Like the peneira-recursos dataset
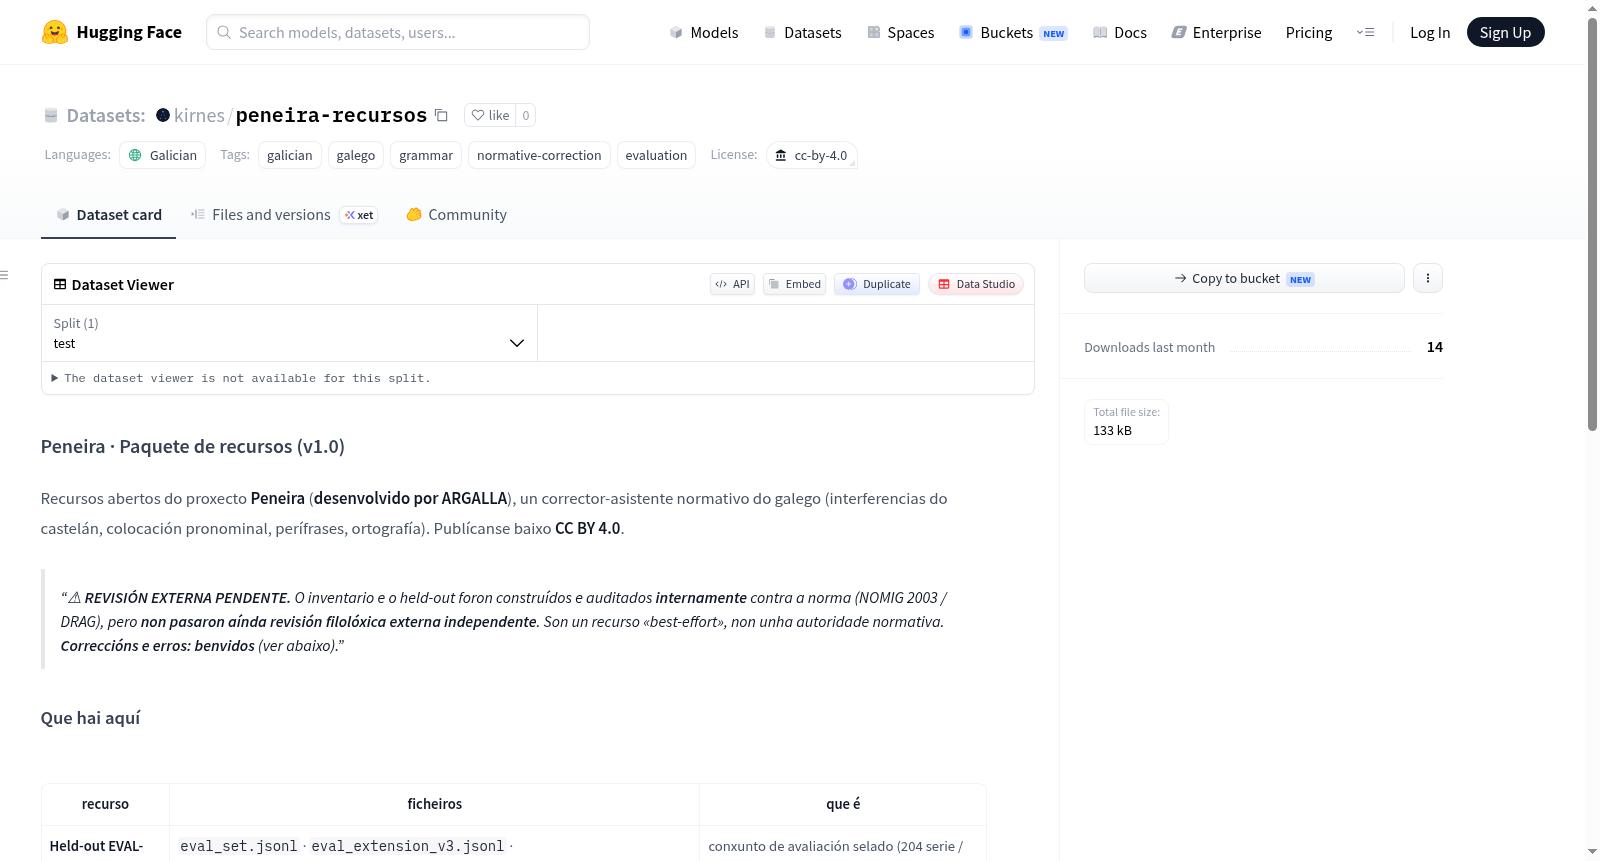Viewport: 1600px width, 861px height. pos(490,115)
